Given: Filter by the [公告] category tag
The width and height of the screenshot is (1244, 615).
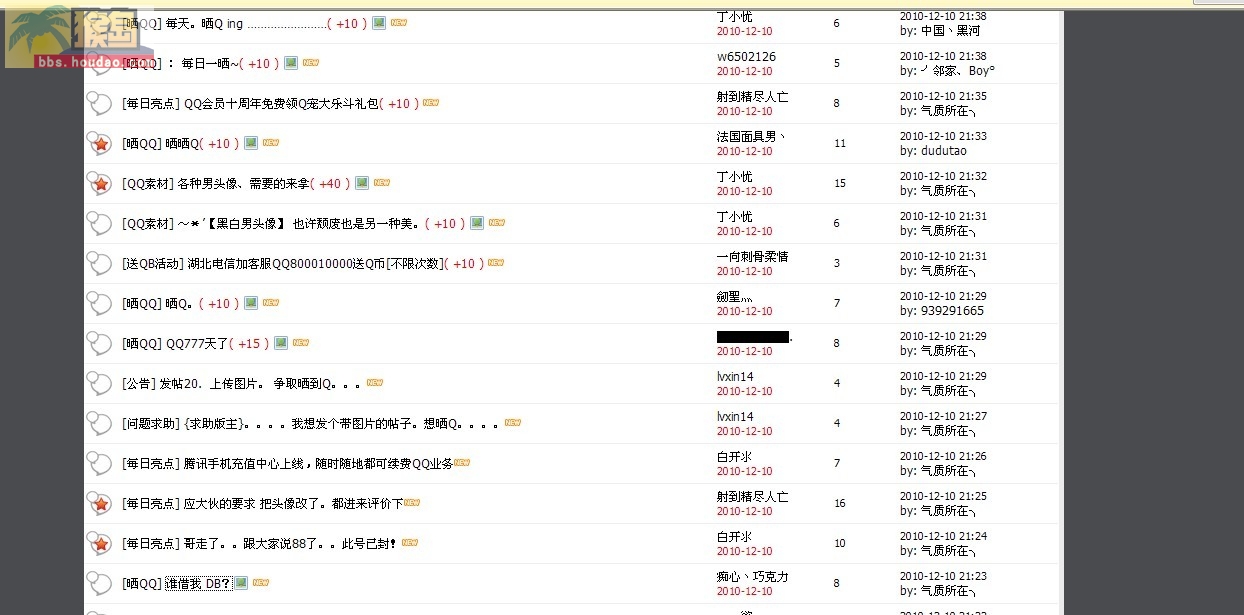Looking at the screenshot, I should pyautogui.click(x=138, y=383).
